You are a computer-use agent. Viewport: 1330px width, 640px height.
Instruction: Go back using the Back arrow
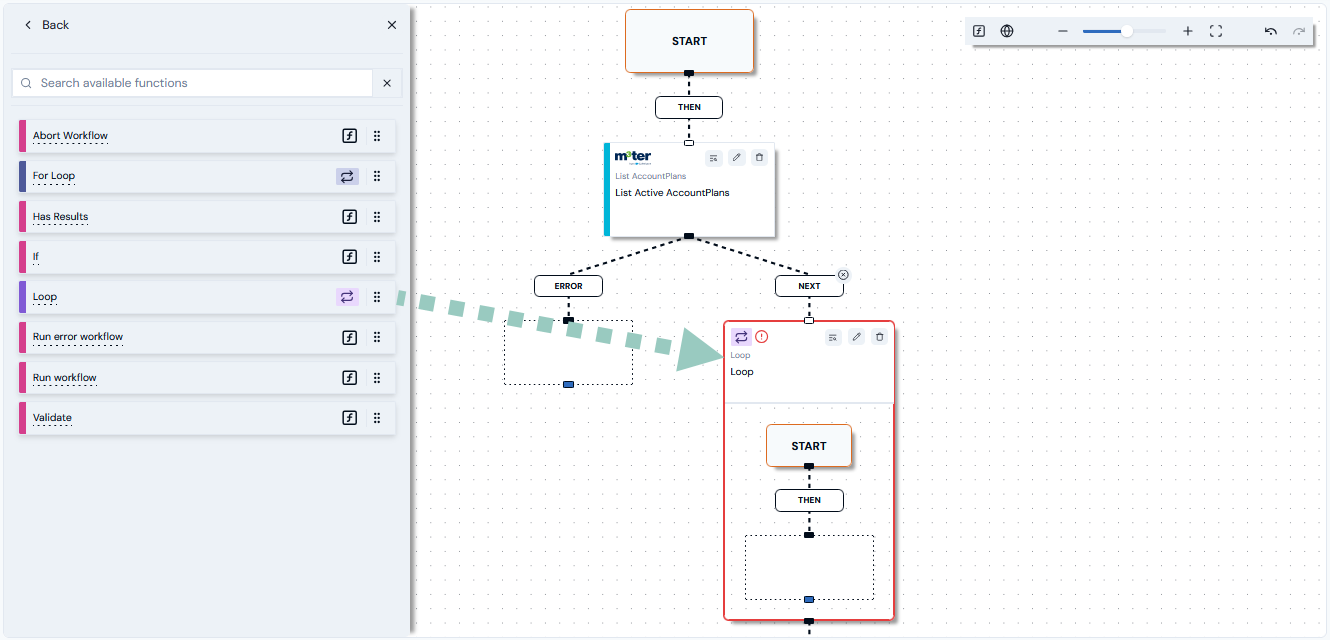point(28,25)
